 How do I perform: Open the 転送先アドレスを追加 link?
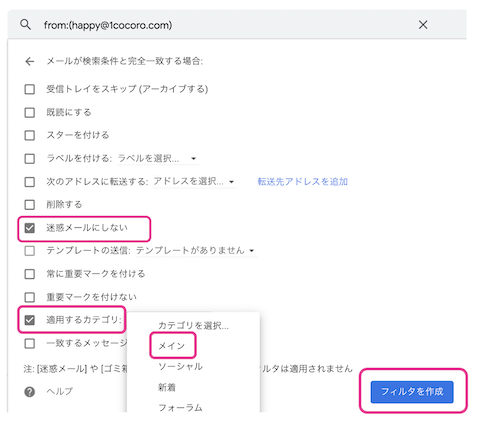pyautogui.click(x=303, y=182)
